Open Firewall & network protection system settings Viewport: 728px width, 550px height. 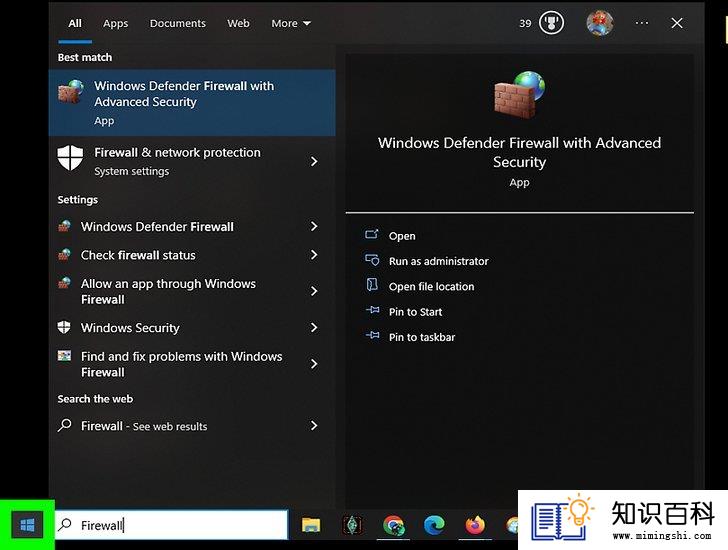click(x=192, y=161)
